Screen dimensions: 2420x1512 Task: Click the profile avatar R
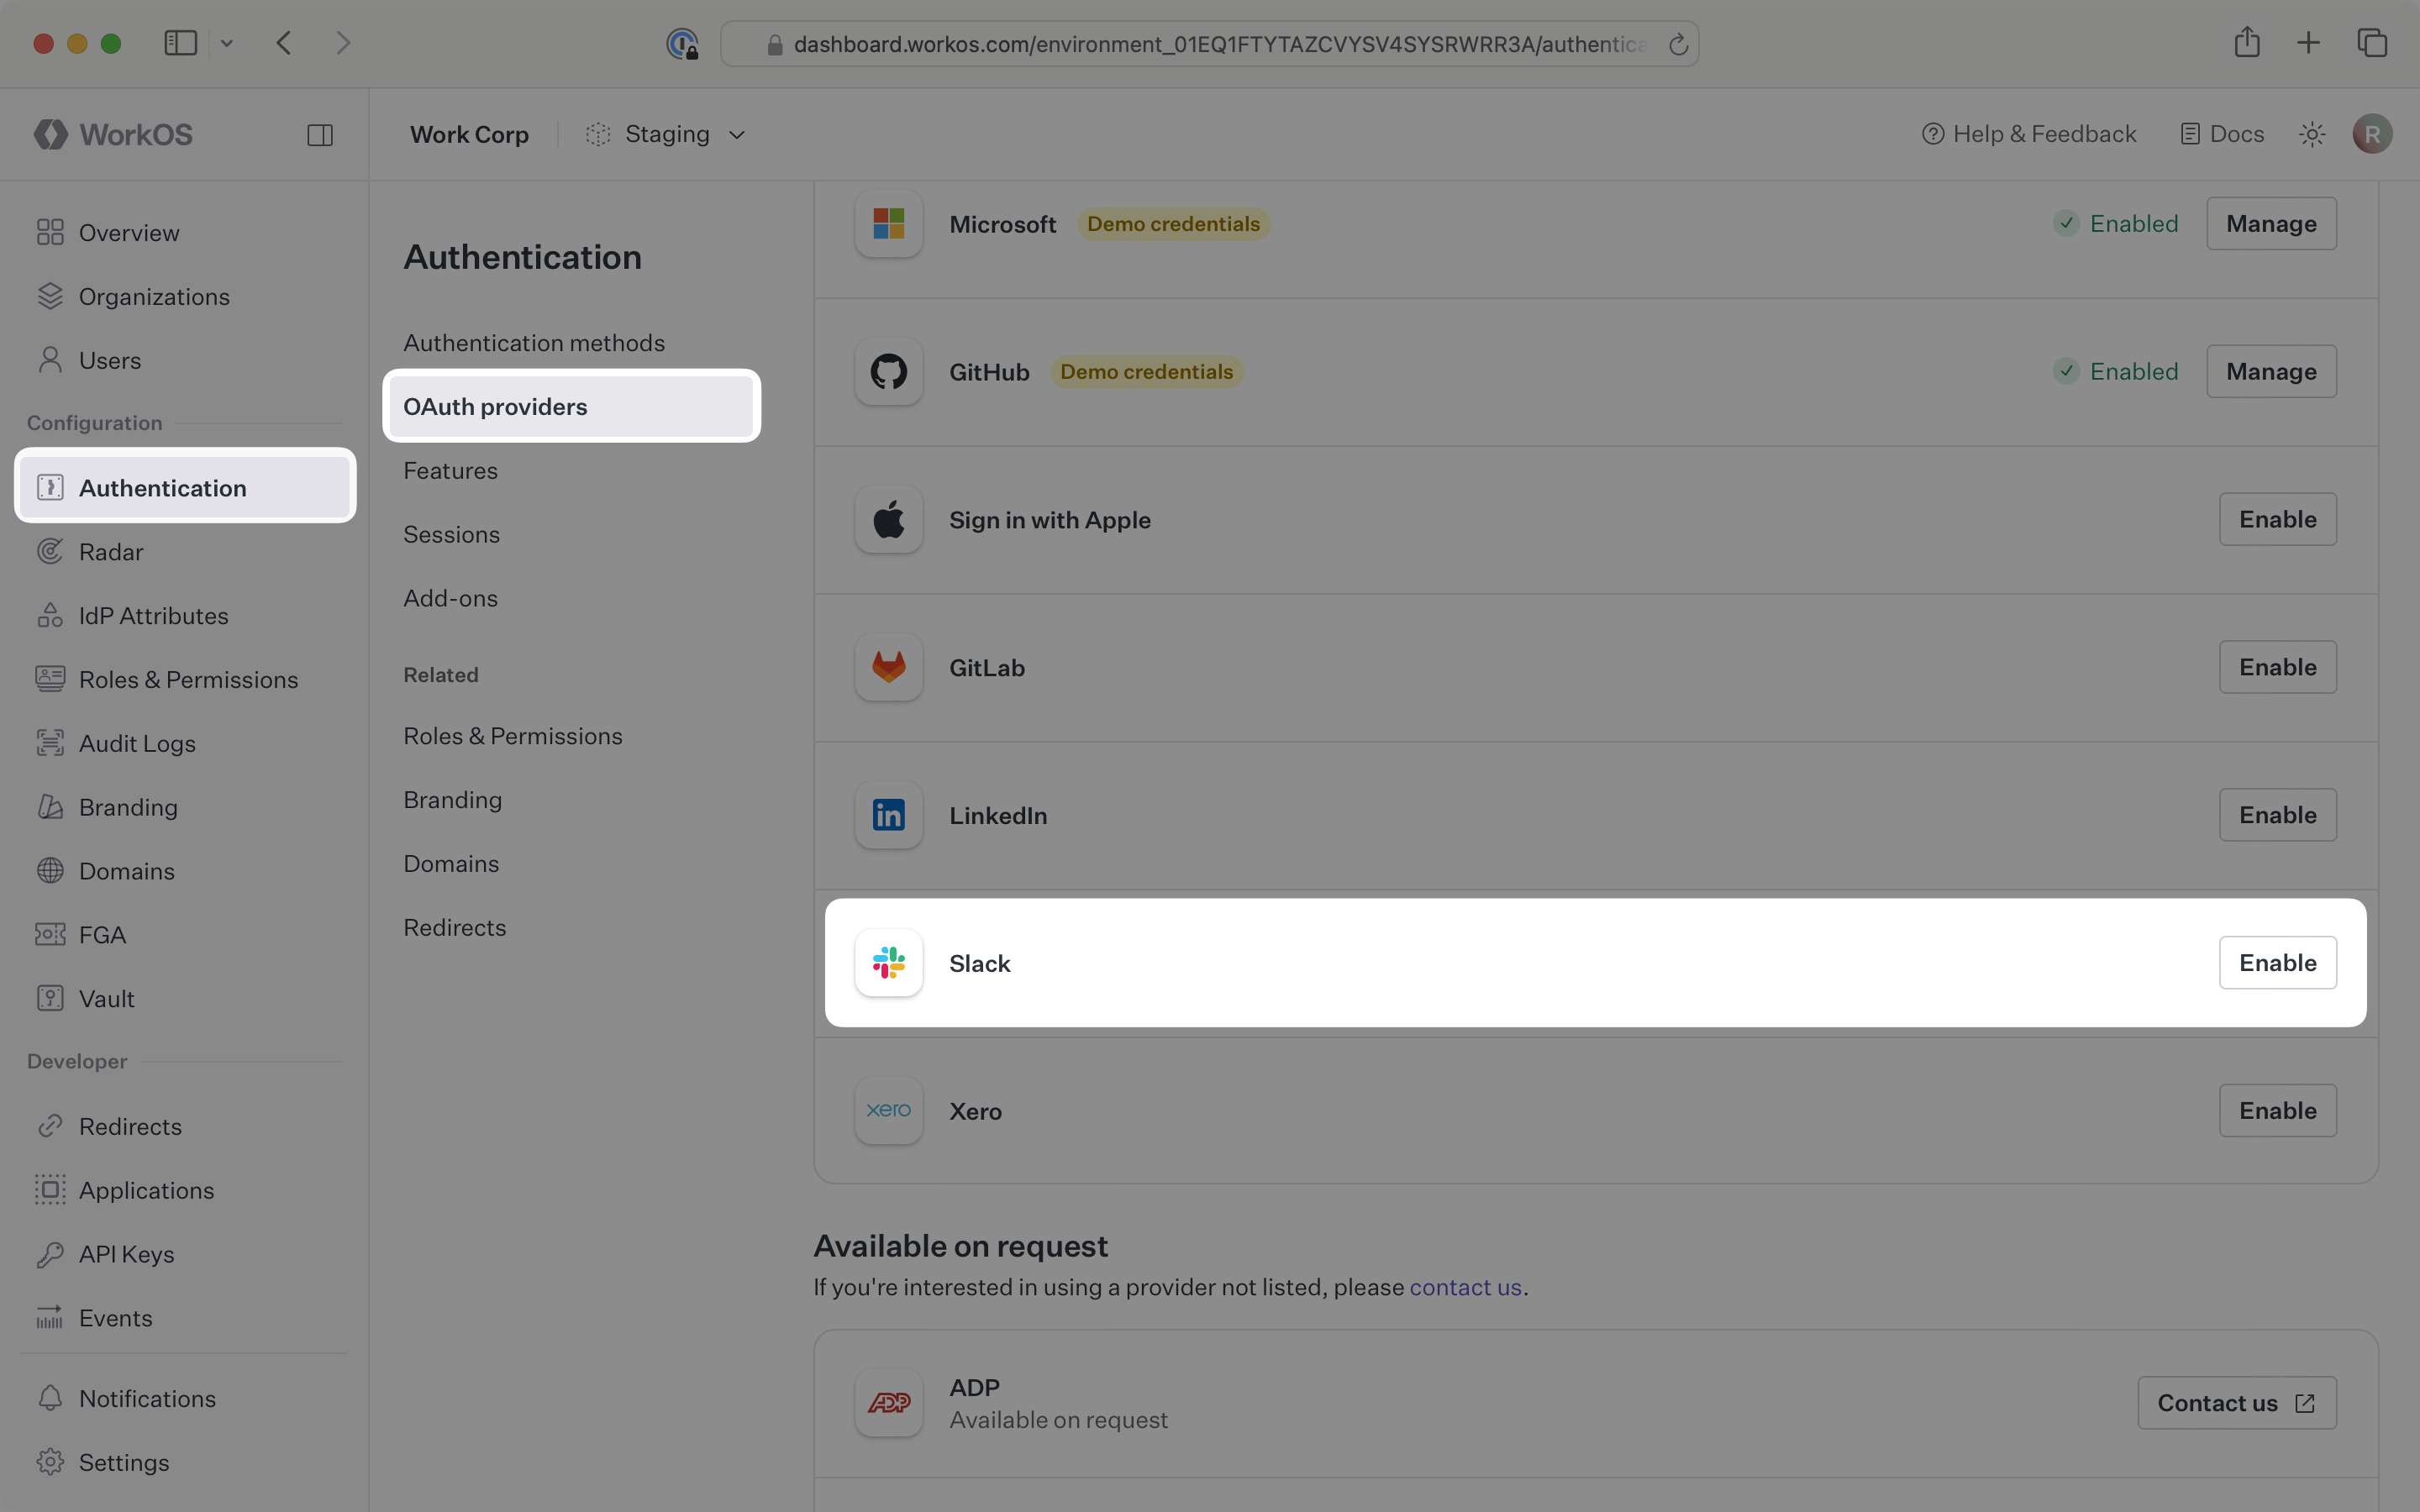coord(2371,133)
